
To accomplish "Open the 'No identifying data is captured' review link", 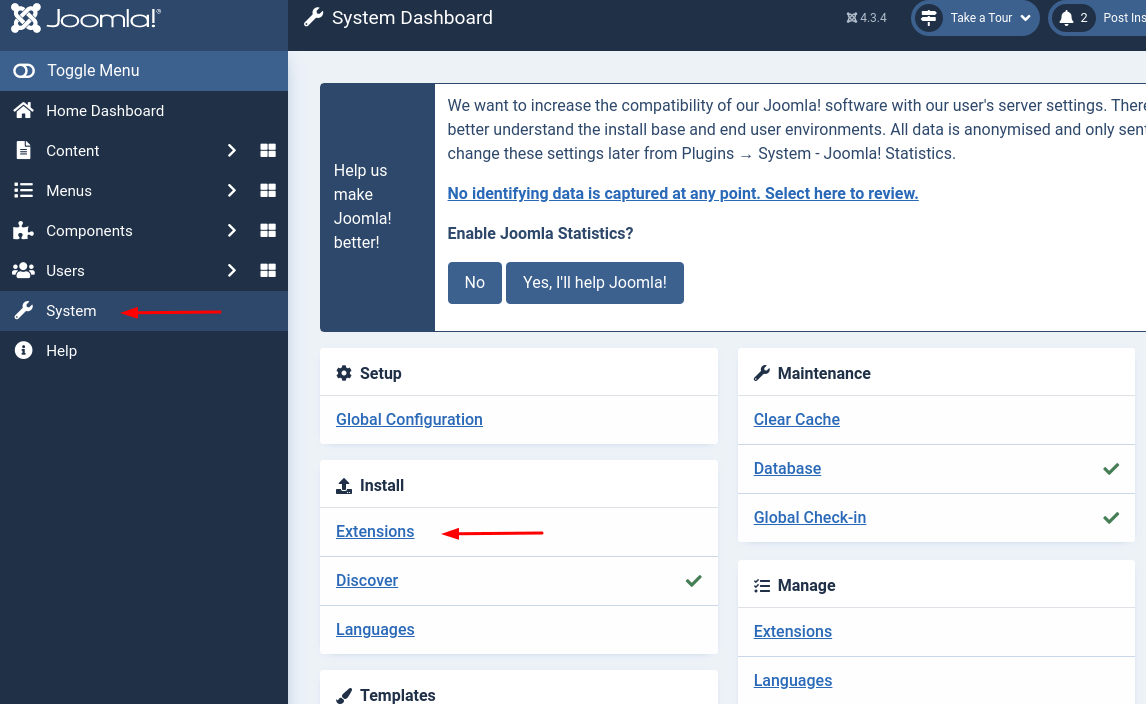I will tap(683, 194).
